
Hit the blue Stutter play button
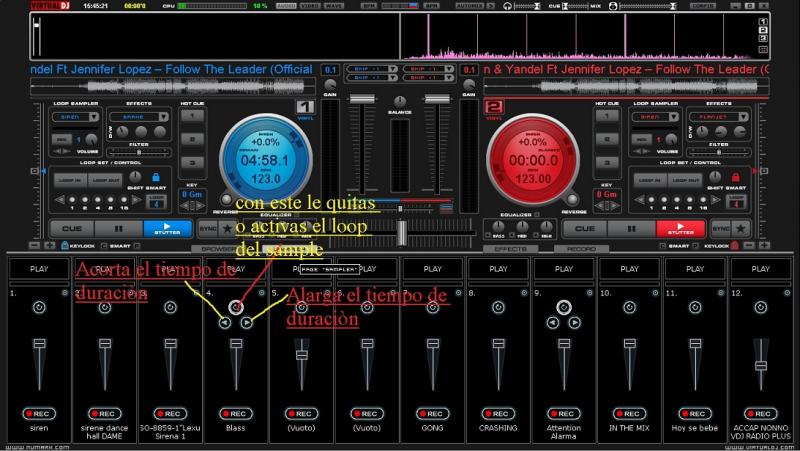click(x=167, y=229)
